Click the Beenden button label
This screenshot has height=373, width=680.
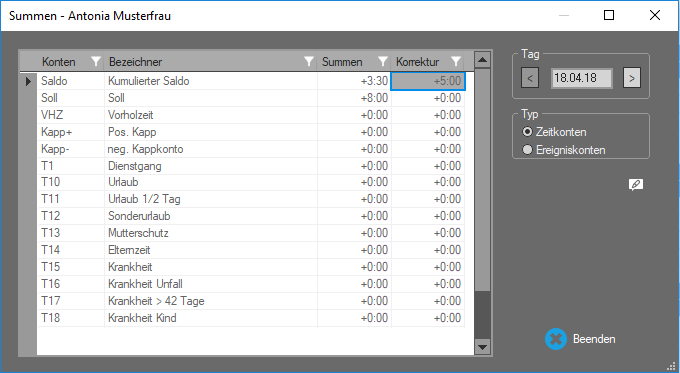tap(594, 339)
